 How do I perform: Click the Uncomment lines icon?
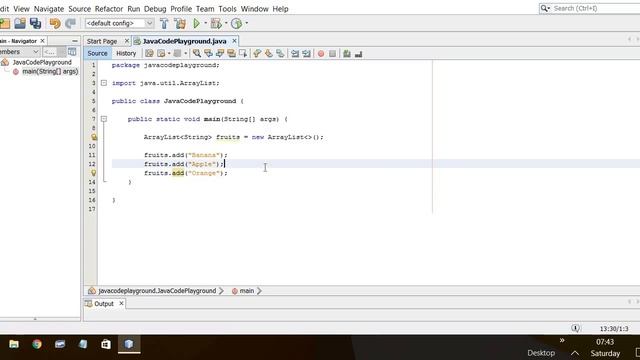pyautogui.click(x=358, y=53)
